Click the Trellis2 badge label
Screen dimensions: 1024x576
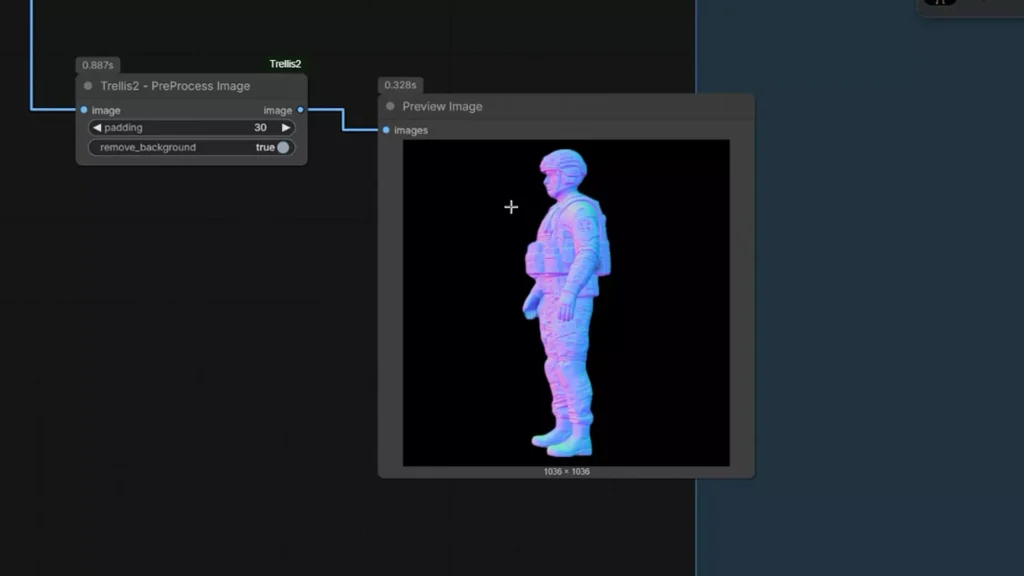[x=285, y=64]
